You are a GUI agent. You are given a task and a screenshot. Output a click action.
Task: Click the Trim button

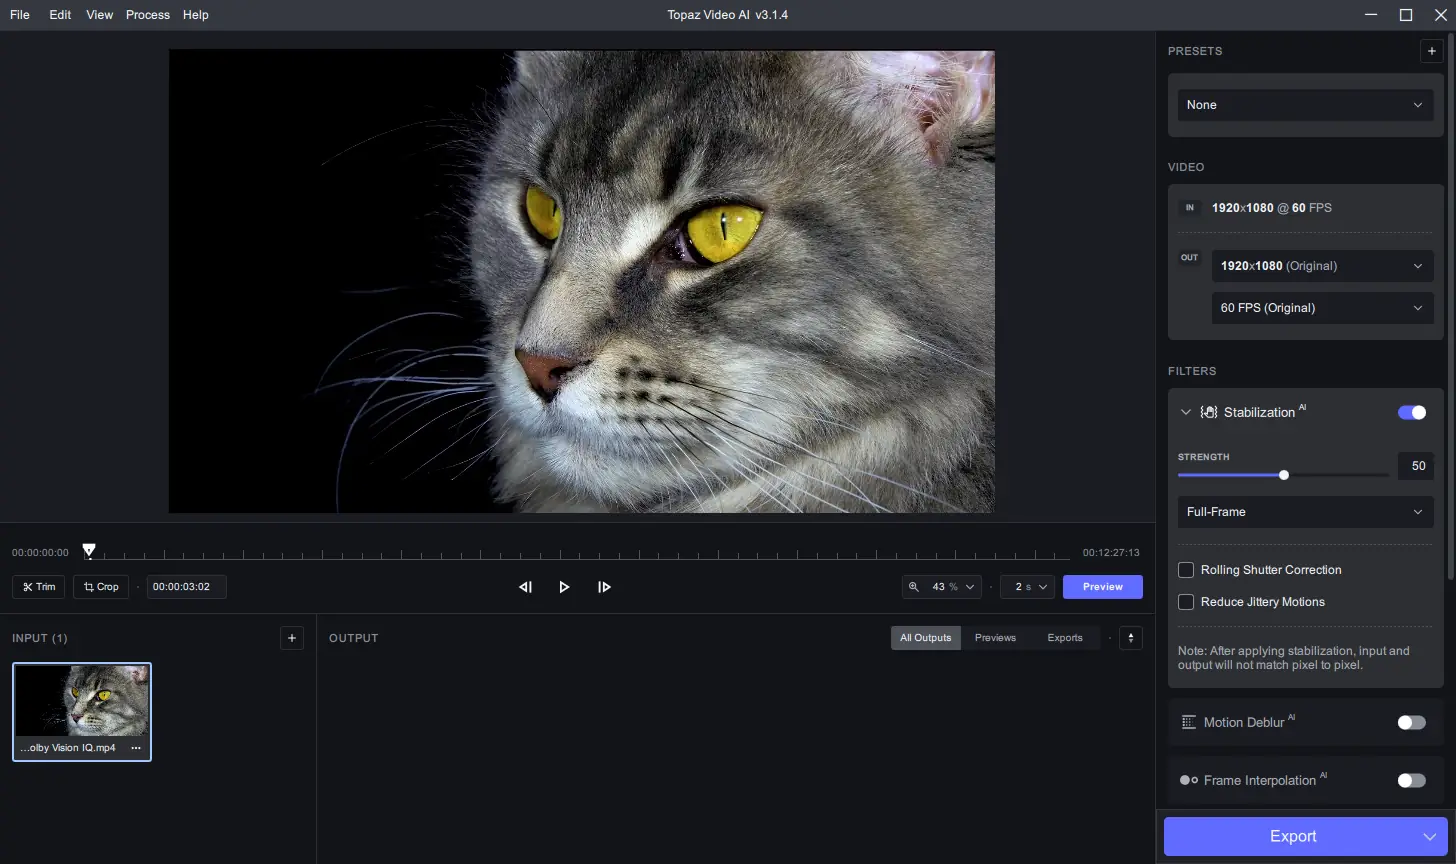pyautogui.click(x=39, y=587)
